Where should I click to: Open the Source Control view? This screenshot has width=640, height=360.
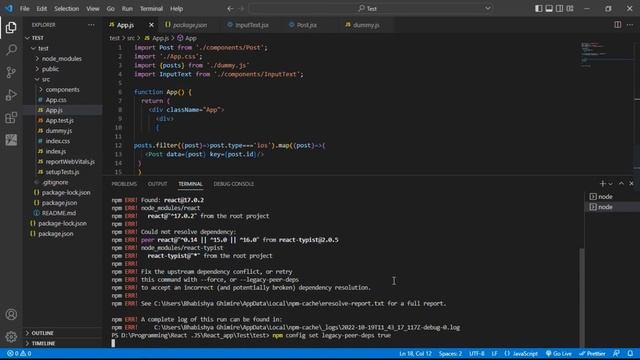(11, 72)
